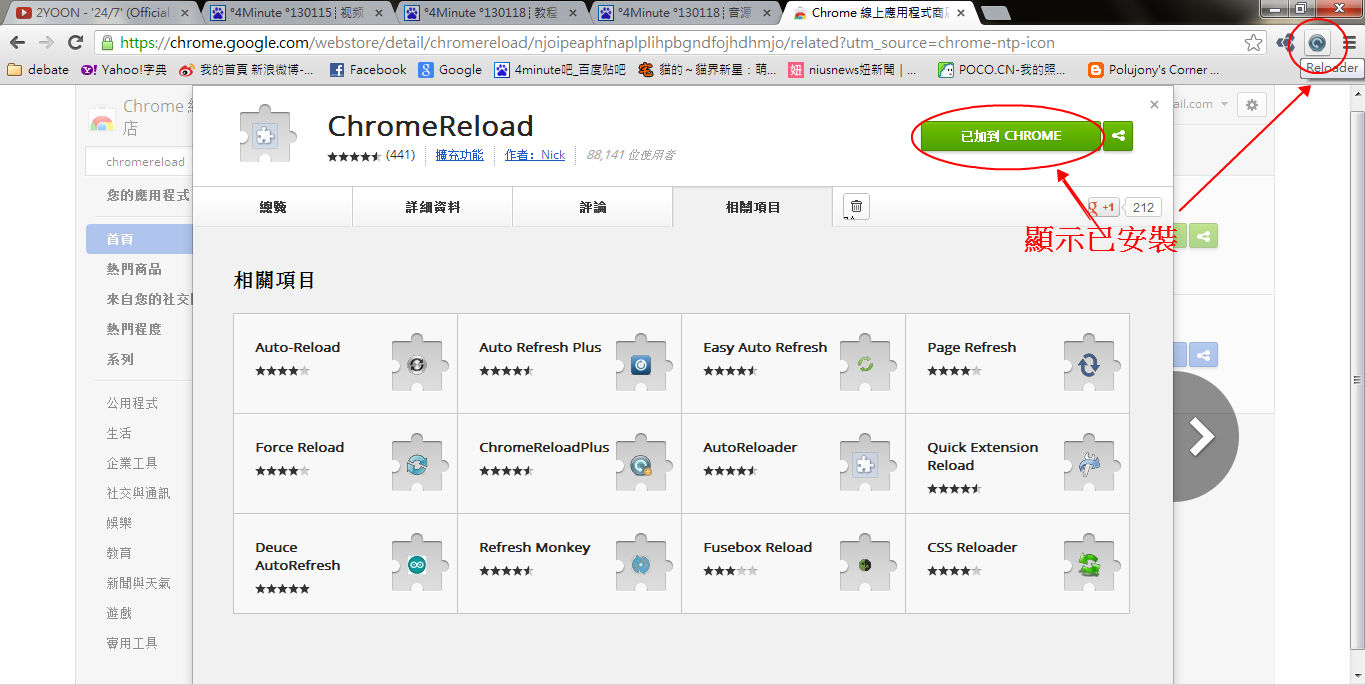
Task: Open the CSS Reloader title link
Action: [972, 547]
